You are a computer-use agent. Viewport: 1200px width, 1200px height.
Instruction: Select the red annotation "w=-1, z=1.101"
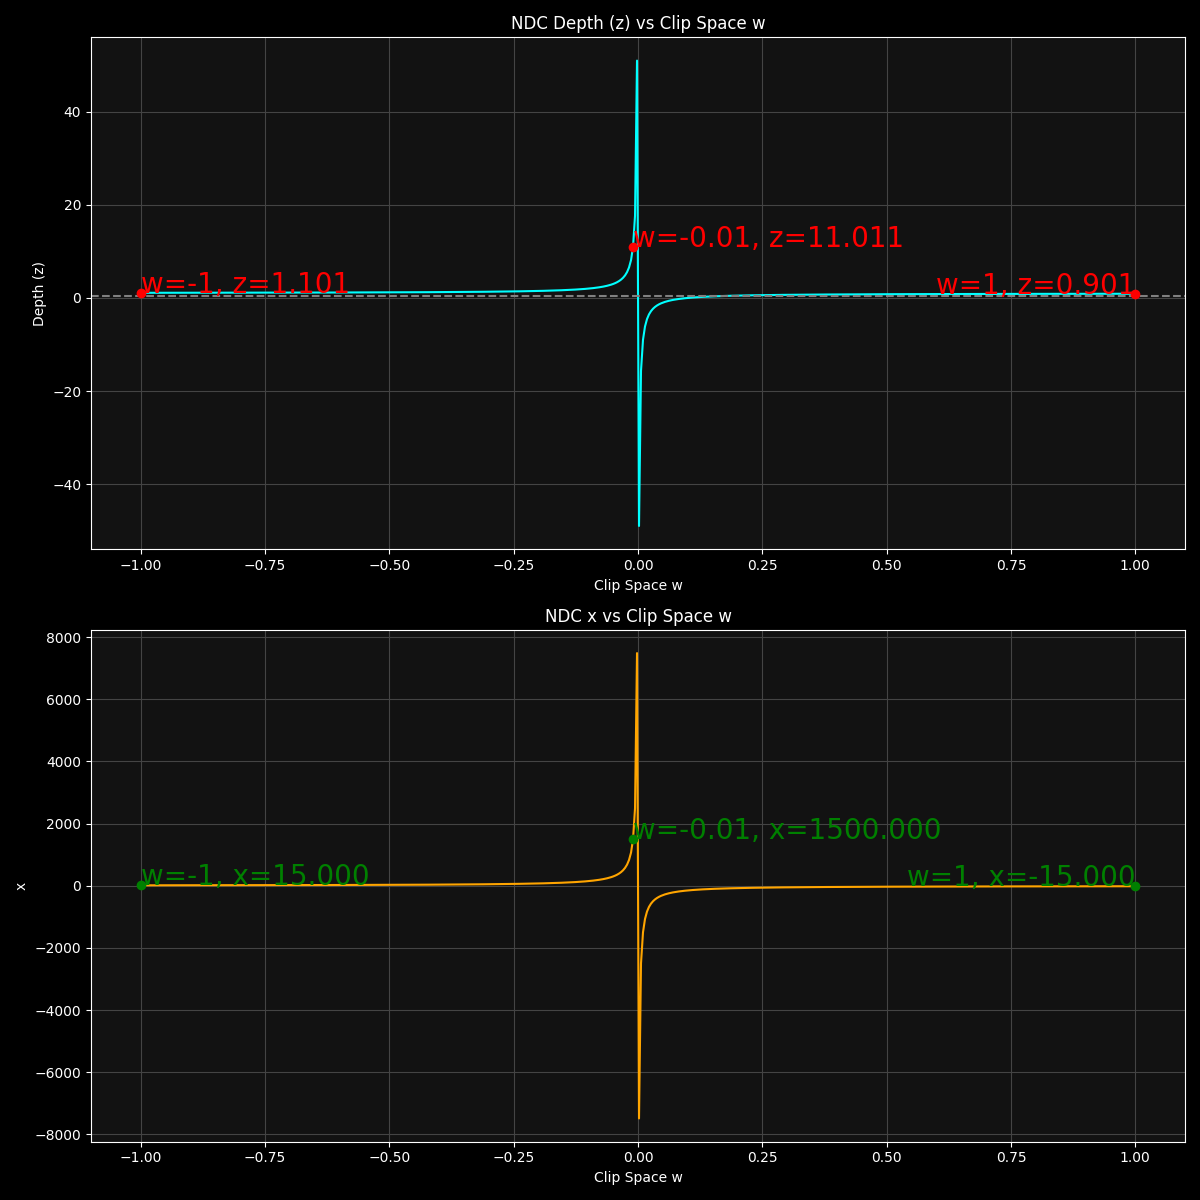(x=245, y=285)
